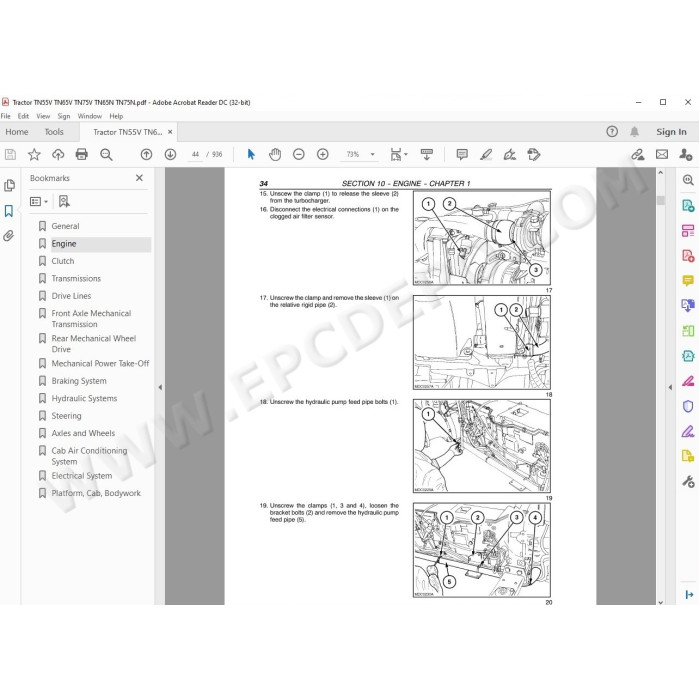The height and width of the screenshot is (700, 700).
Task: Jump to the Braking System bookmark
Action: pos(79,381)
